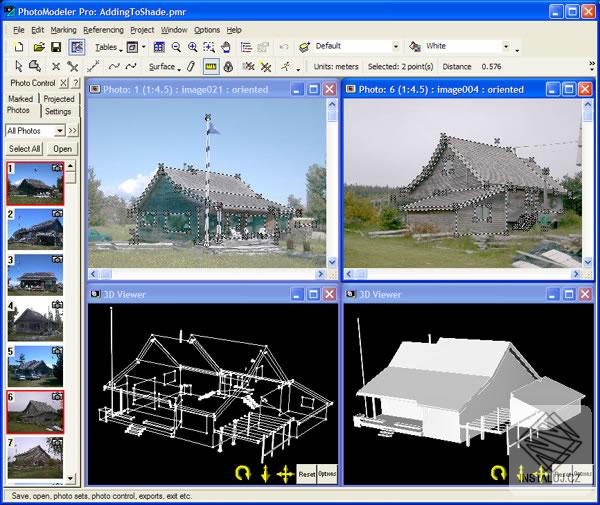Image resolution: width=600 pixels, height=505 pixels.
Task: Toggle the highlighted photo list toolbar button
Action: [77, 47]
